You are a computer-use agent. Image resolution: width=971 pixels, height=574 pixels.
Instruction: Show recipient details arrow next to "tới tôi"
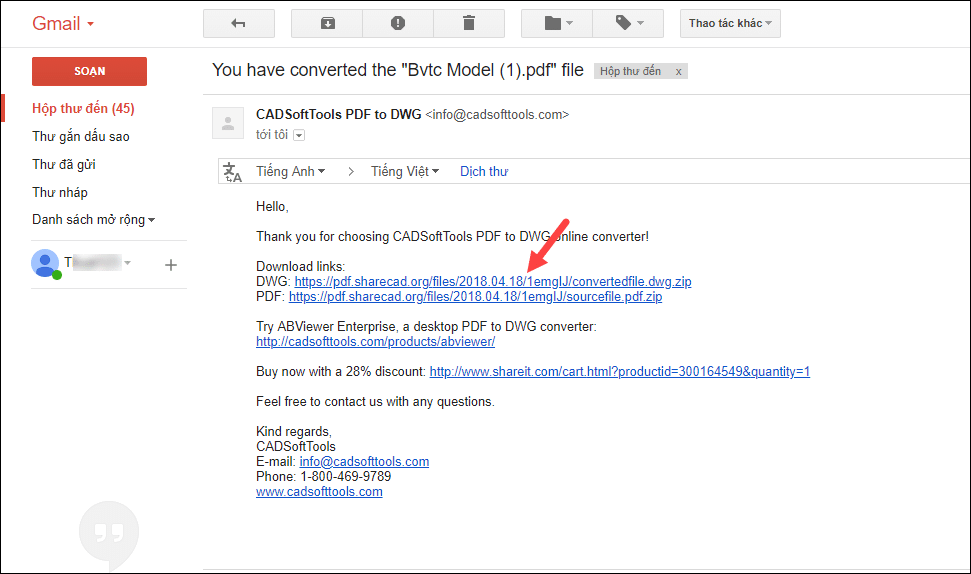coord(298,135)
